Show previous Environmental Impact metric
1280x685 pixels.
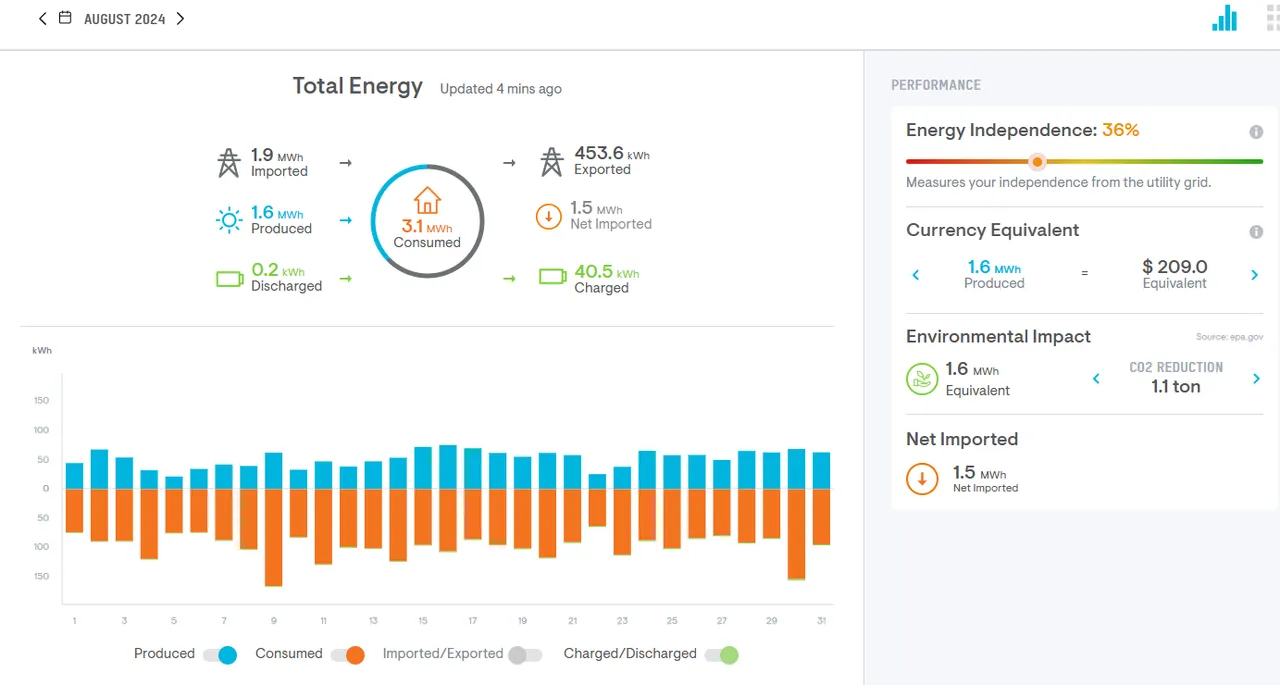tap(1096, 378)
